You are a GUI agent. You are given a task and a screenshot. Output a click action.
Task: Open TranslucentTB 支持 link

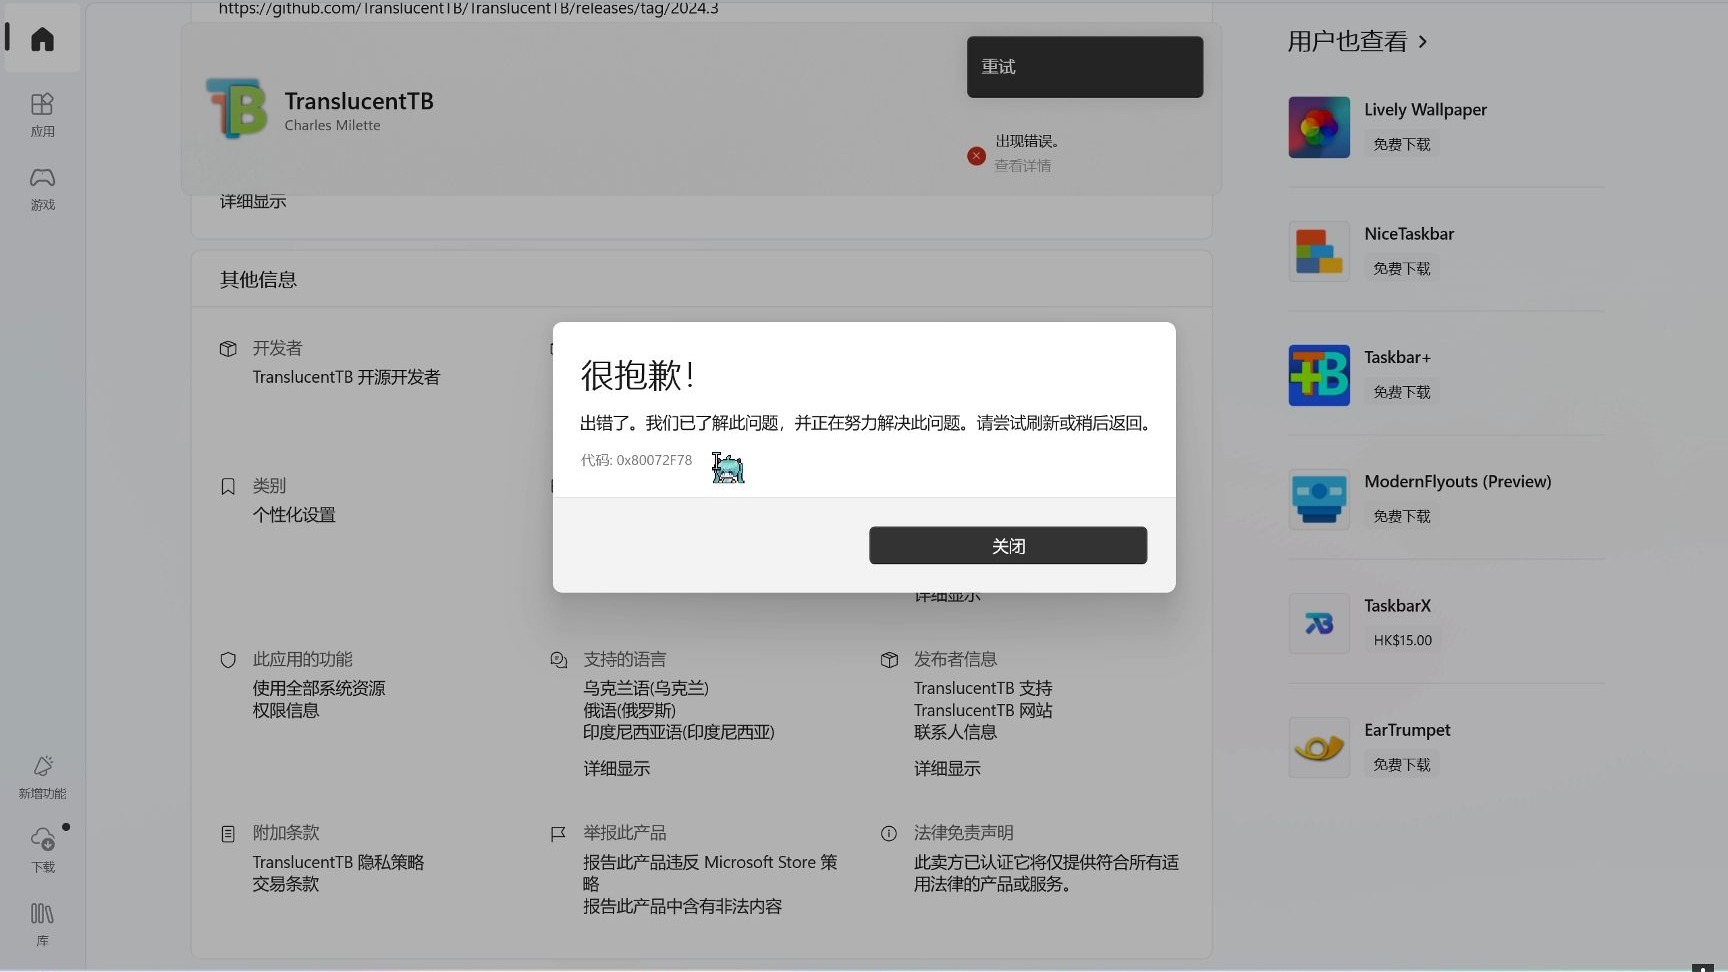tap(983, 688)
